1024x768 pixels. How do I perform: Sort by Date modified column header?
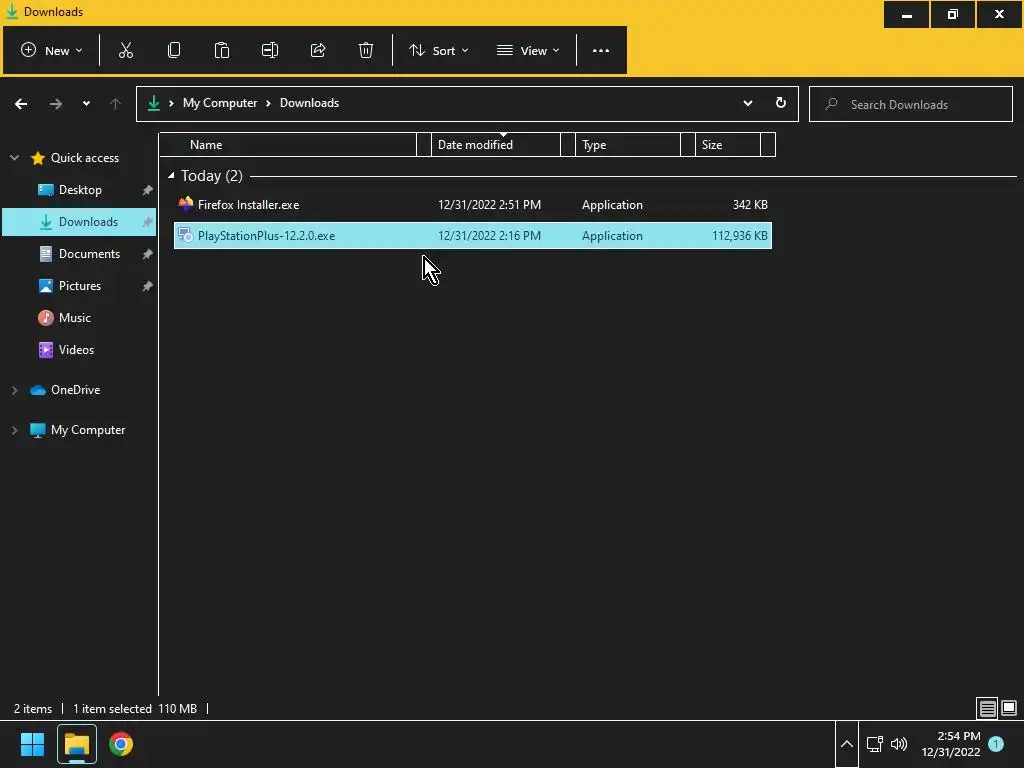(496, 145)
